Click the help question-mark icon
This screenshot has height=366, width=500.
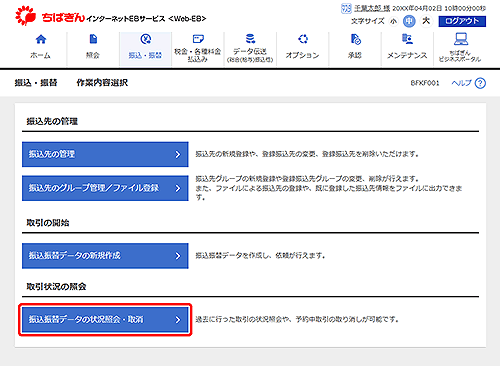click(480, 83)
